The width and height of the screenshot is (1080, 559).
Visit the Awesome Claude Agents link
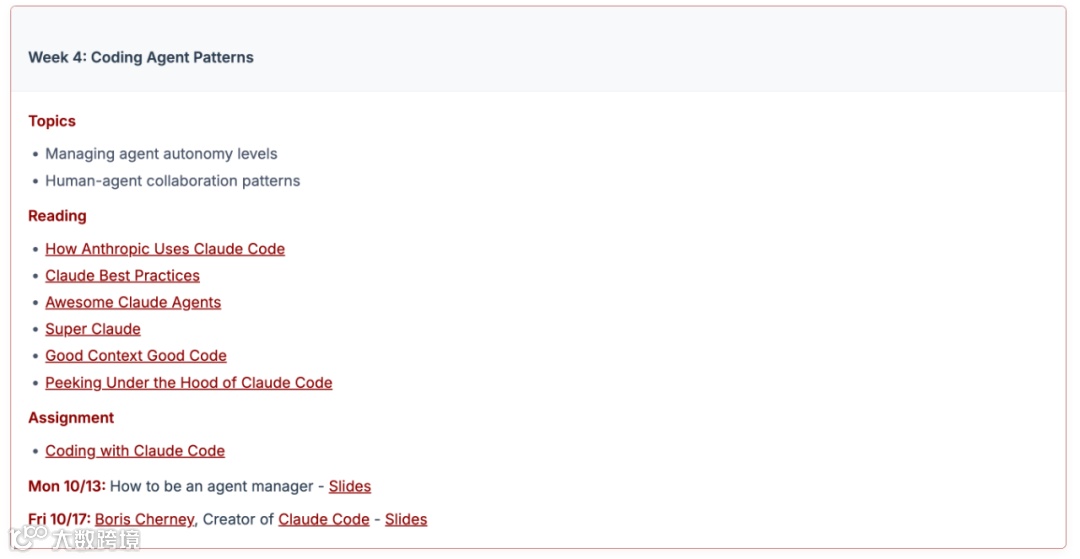pyautogui.click(x=133, y=302)
